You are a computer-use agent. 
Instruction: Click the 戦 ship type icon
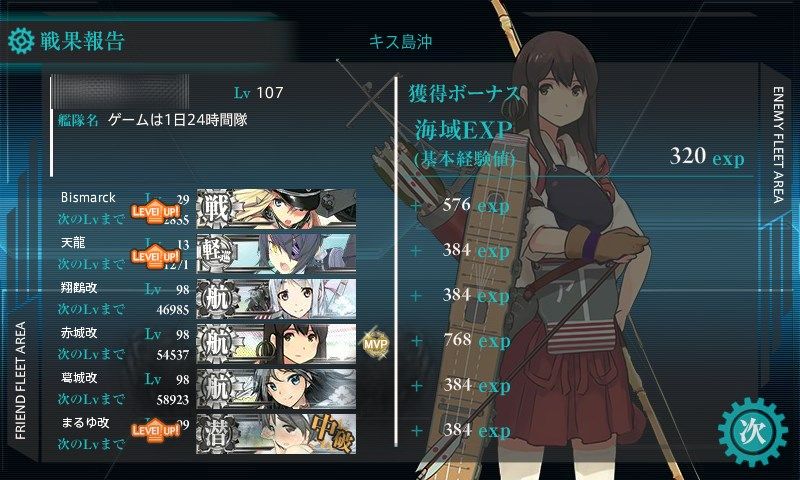(217, 209)
